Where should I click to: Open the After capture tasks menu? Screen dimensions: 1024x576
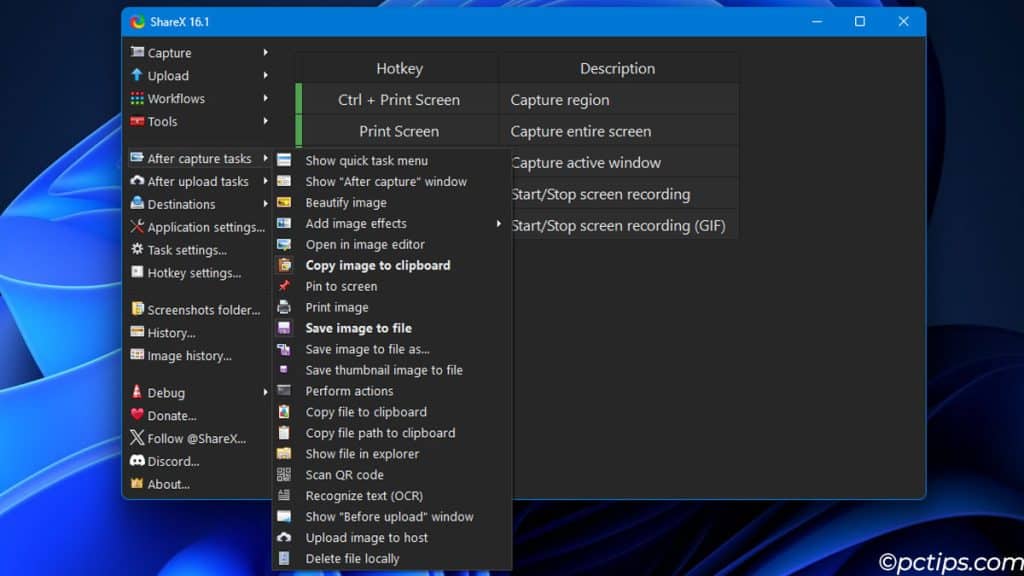(x=199, y=158)
